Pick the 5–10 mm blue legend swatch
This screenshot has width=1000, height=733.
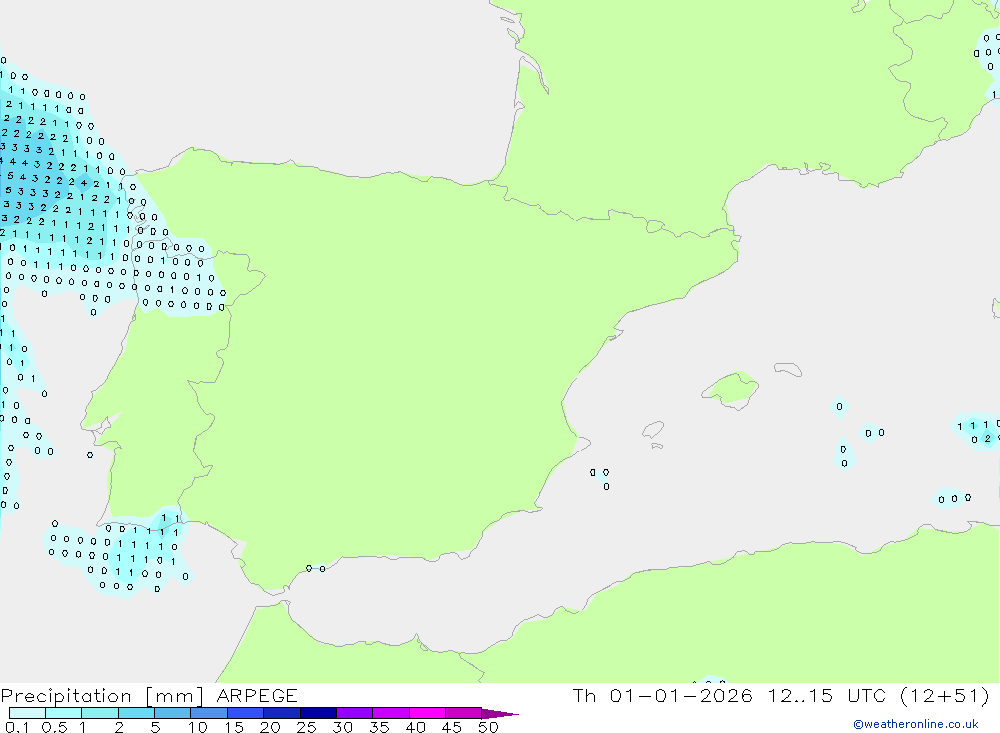pyautogui.click(x=172, y=713)
